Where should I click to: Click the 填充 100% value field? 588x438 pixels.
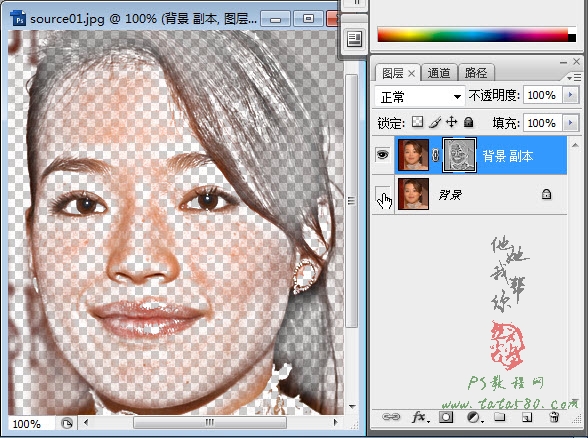click(543, 123)
